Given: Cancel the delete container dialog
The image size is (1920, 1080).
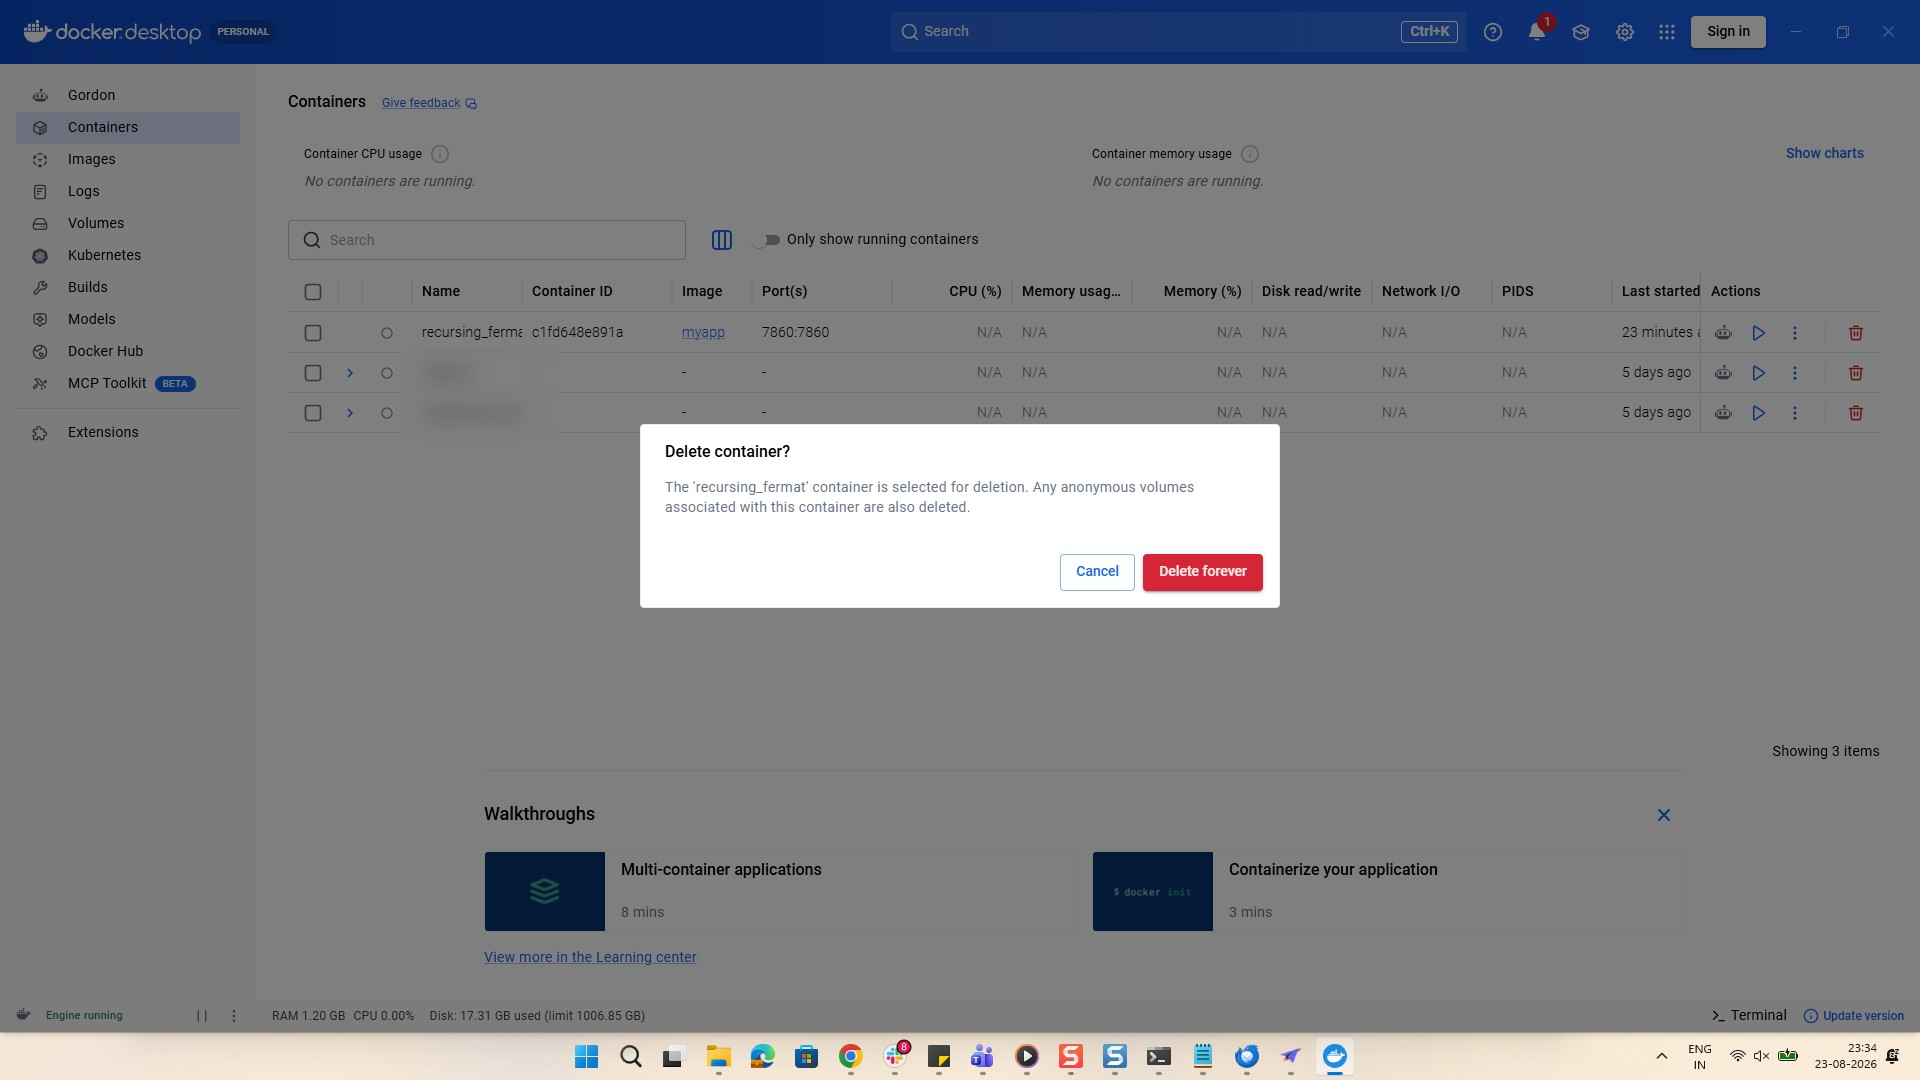Looking at the screenshot, I should [1097, 572].
